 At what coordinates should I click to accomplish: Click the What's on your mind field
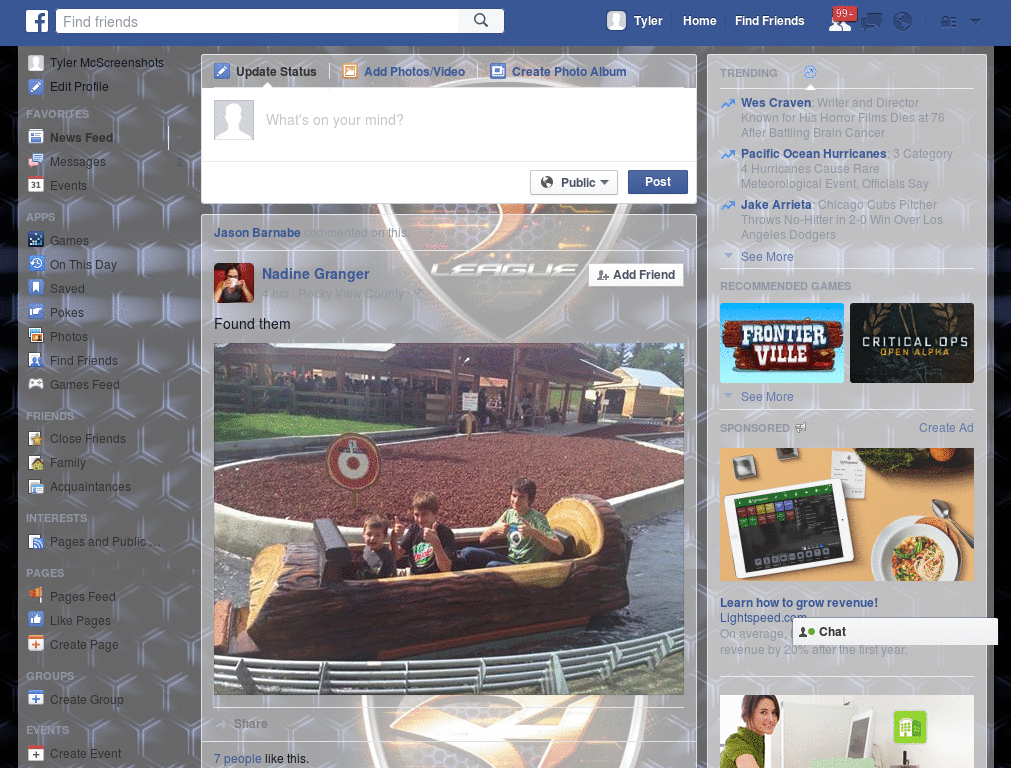point(400,120)
